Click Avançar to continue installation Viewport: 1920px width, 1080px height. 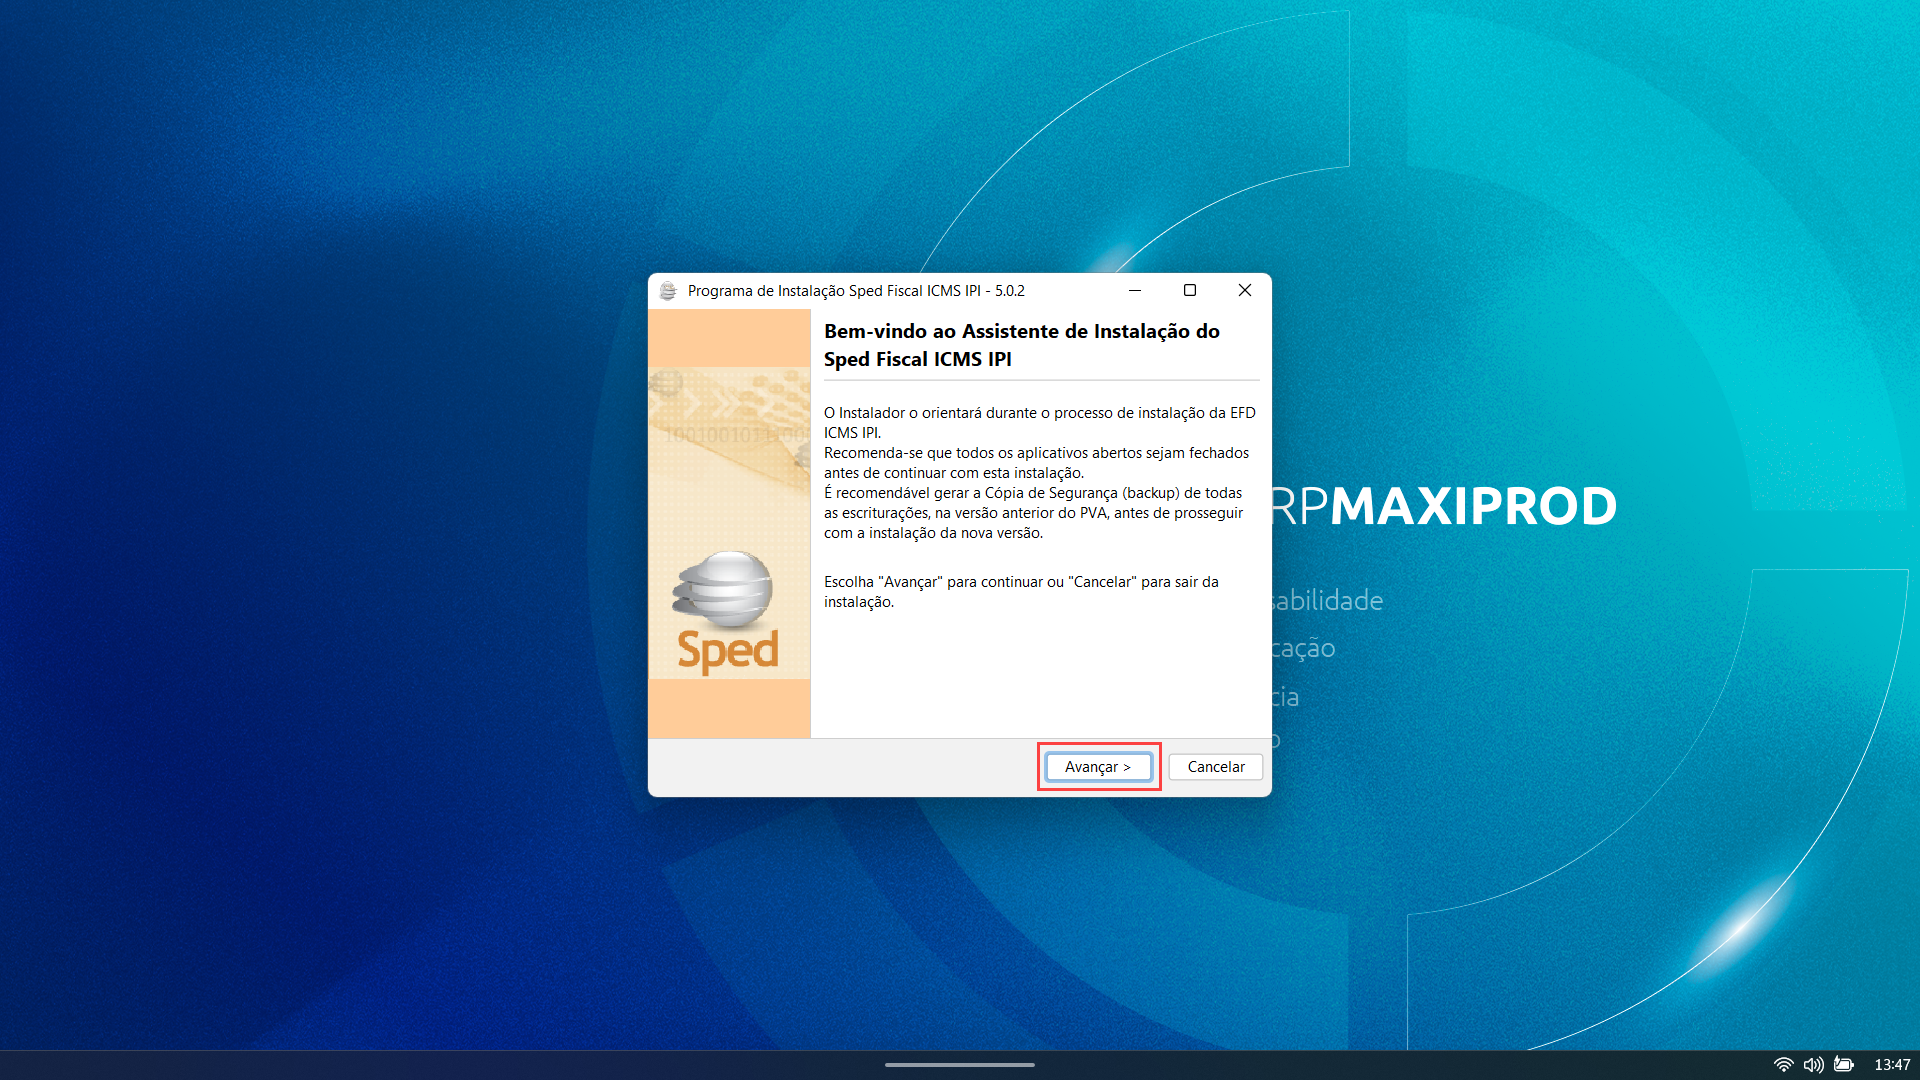coord(1098,767)
